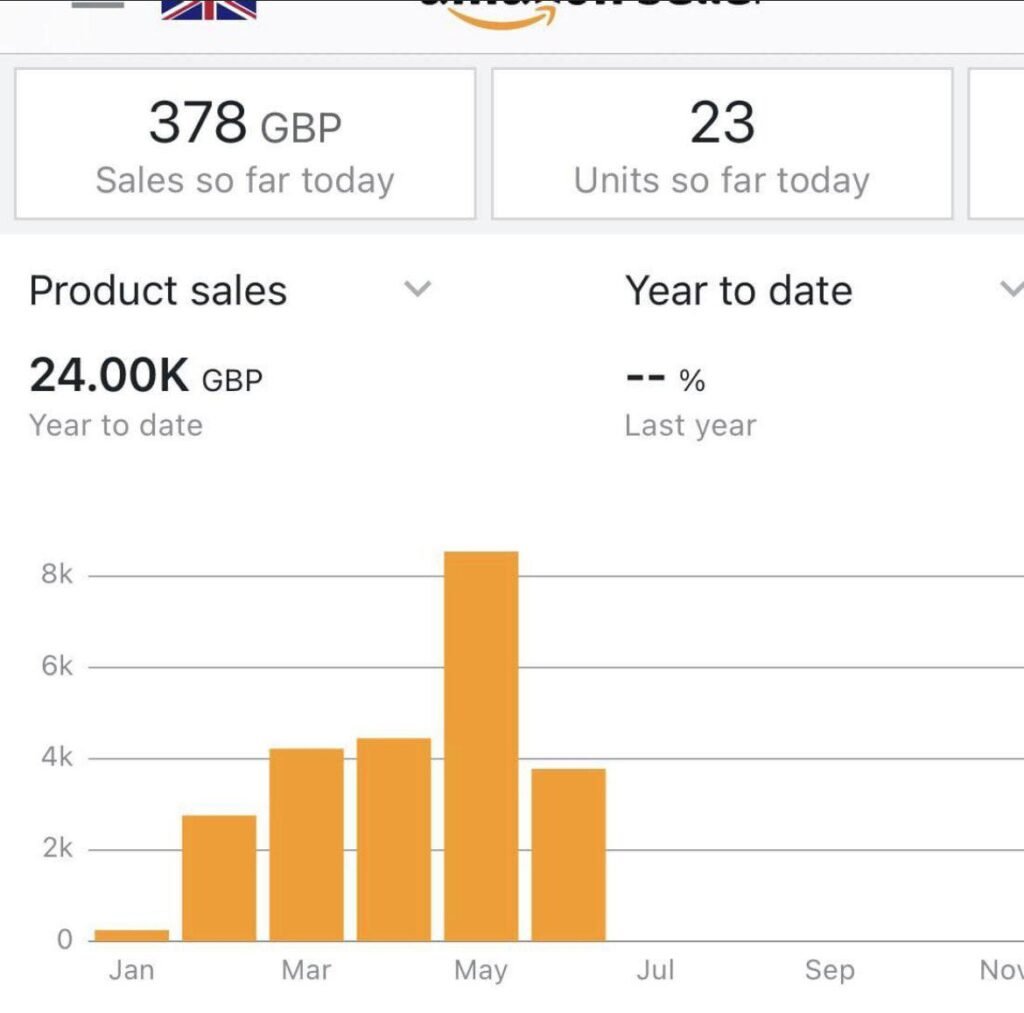The height and width of the screenshot is (1013, 1024).
Task: Select the April bar before May
Action: (x=394, y=839)
